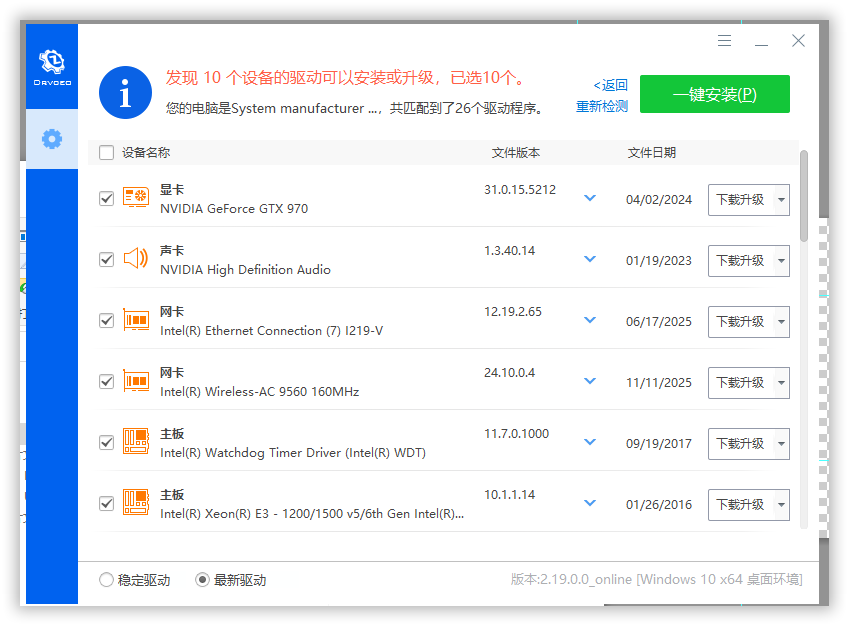Click the network card icon for Intel Ethernet I219-V
The width and height of the screenshot is (849, 626).
pos(136,320)
